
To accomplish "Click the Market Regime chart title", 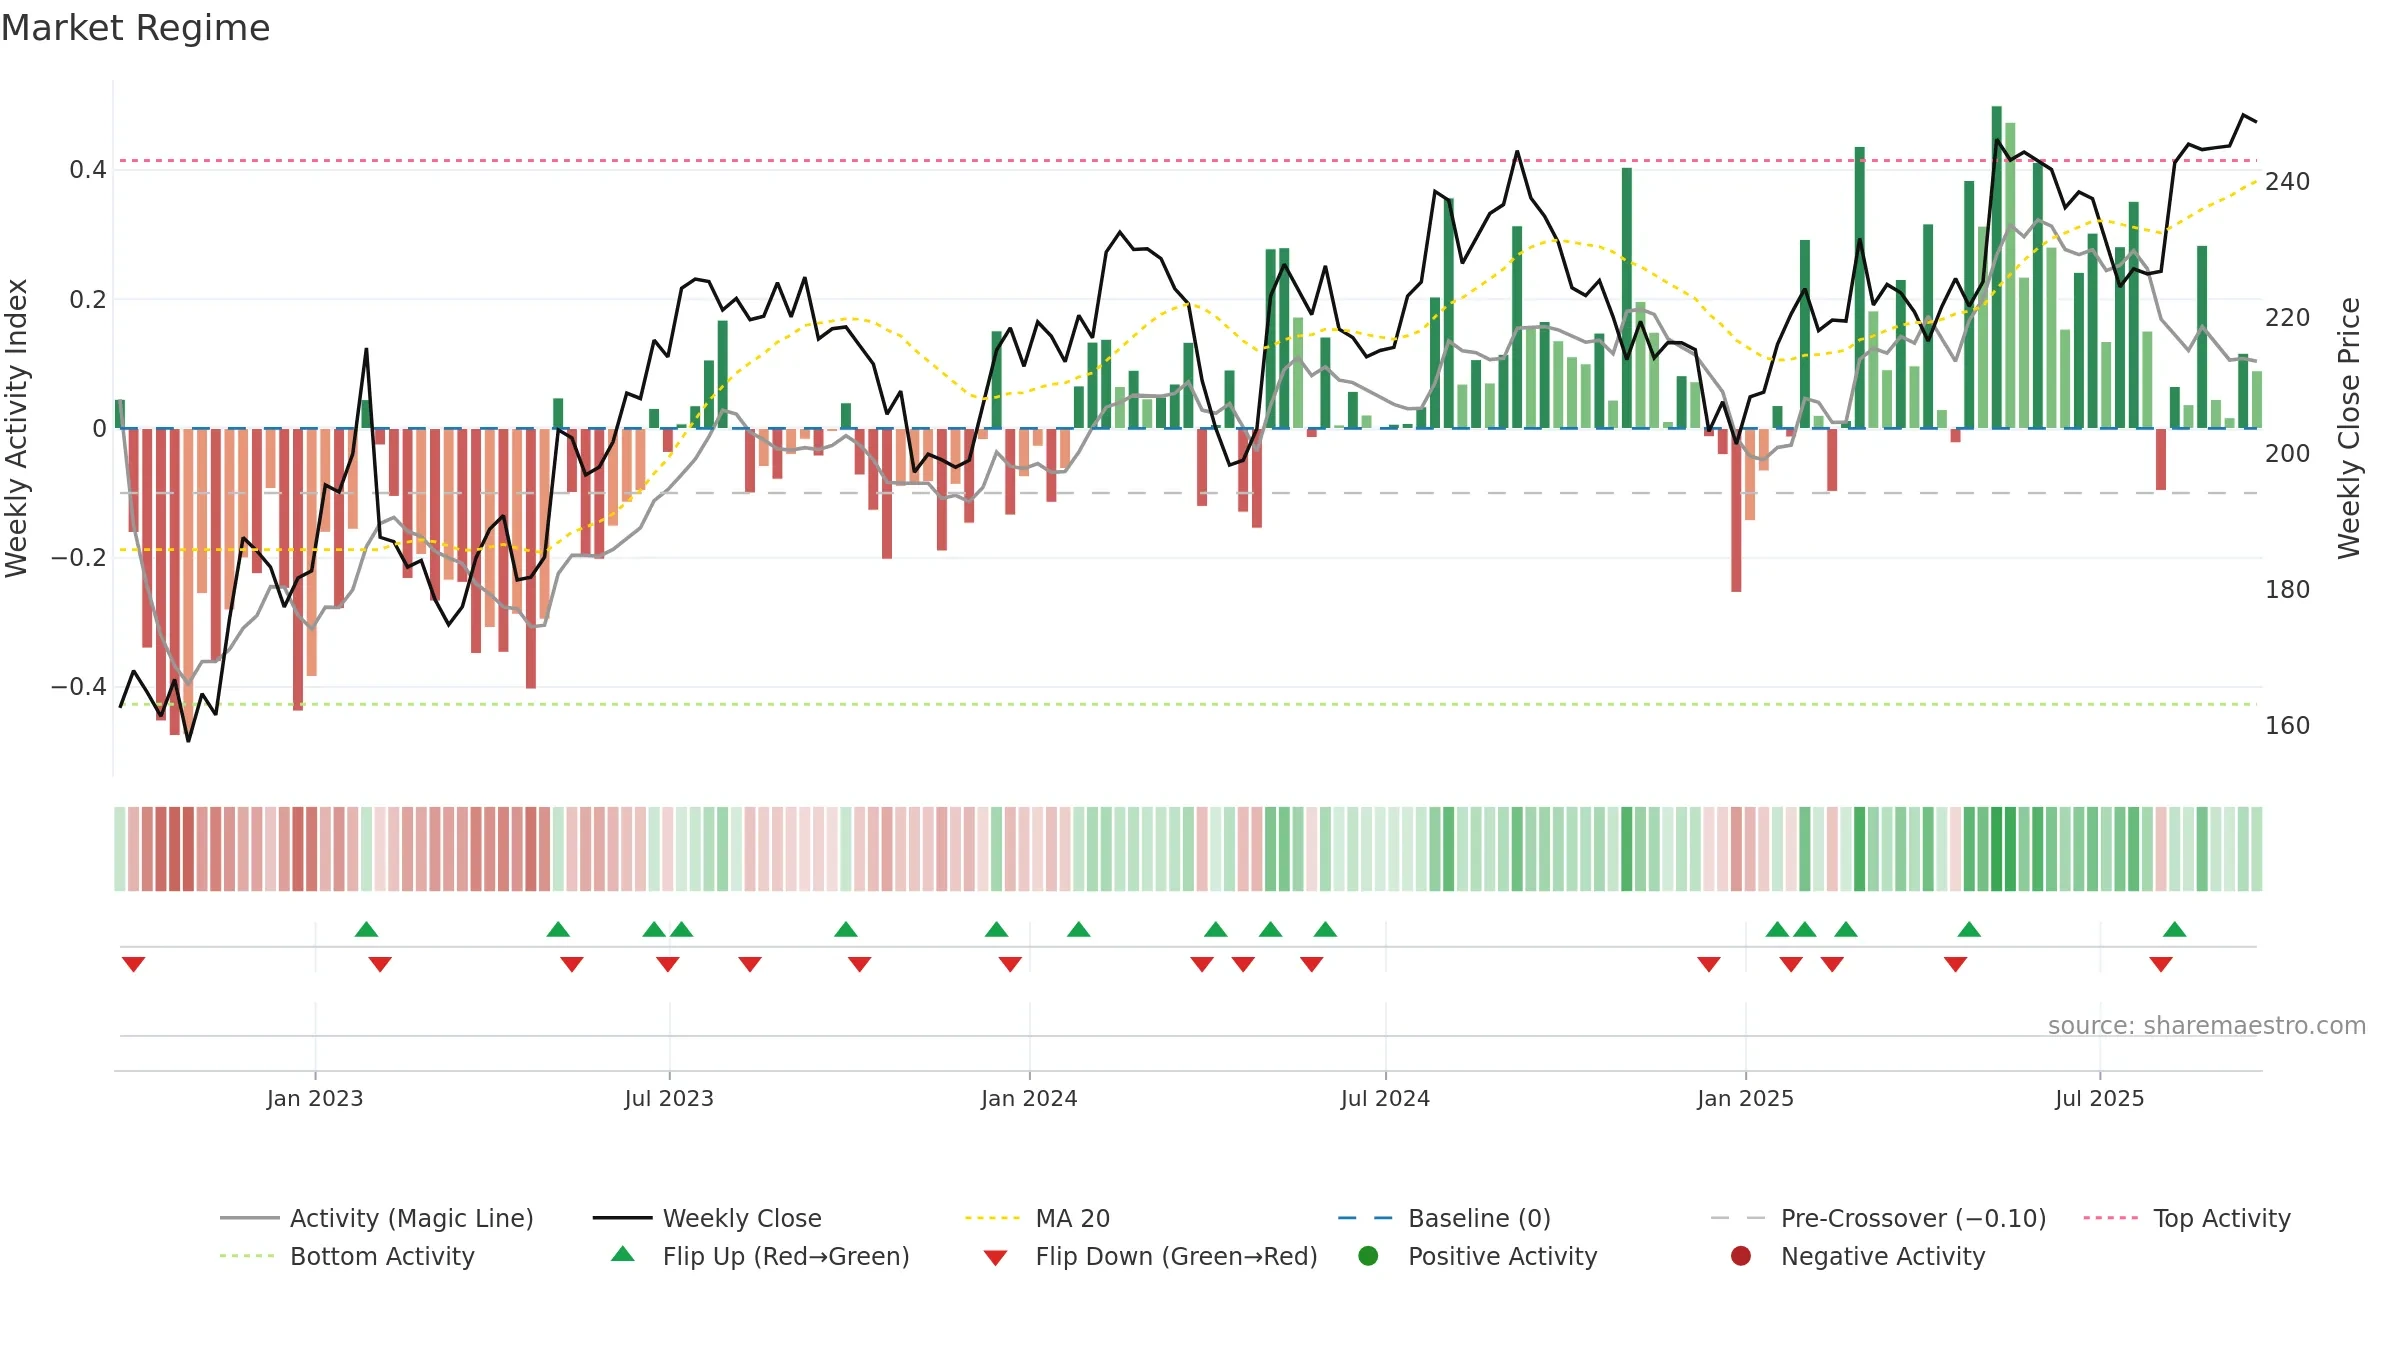I will 135,28.
